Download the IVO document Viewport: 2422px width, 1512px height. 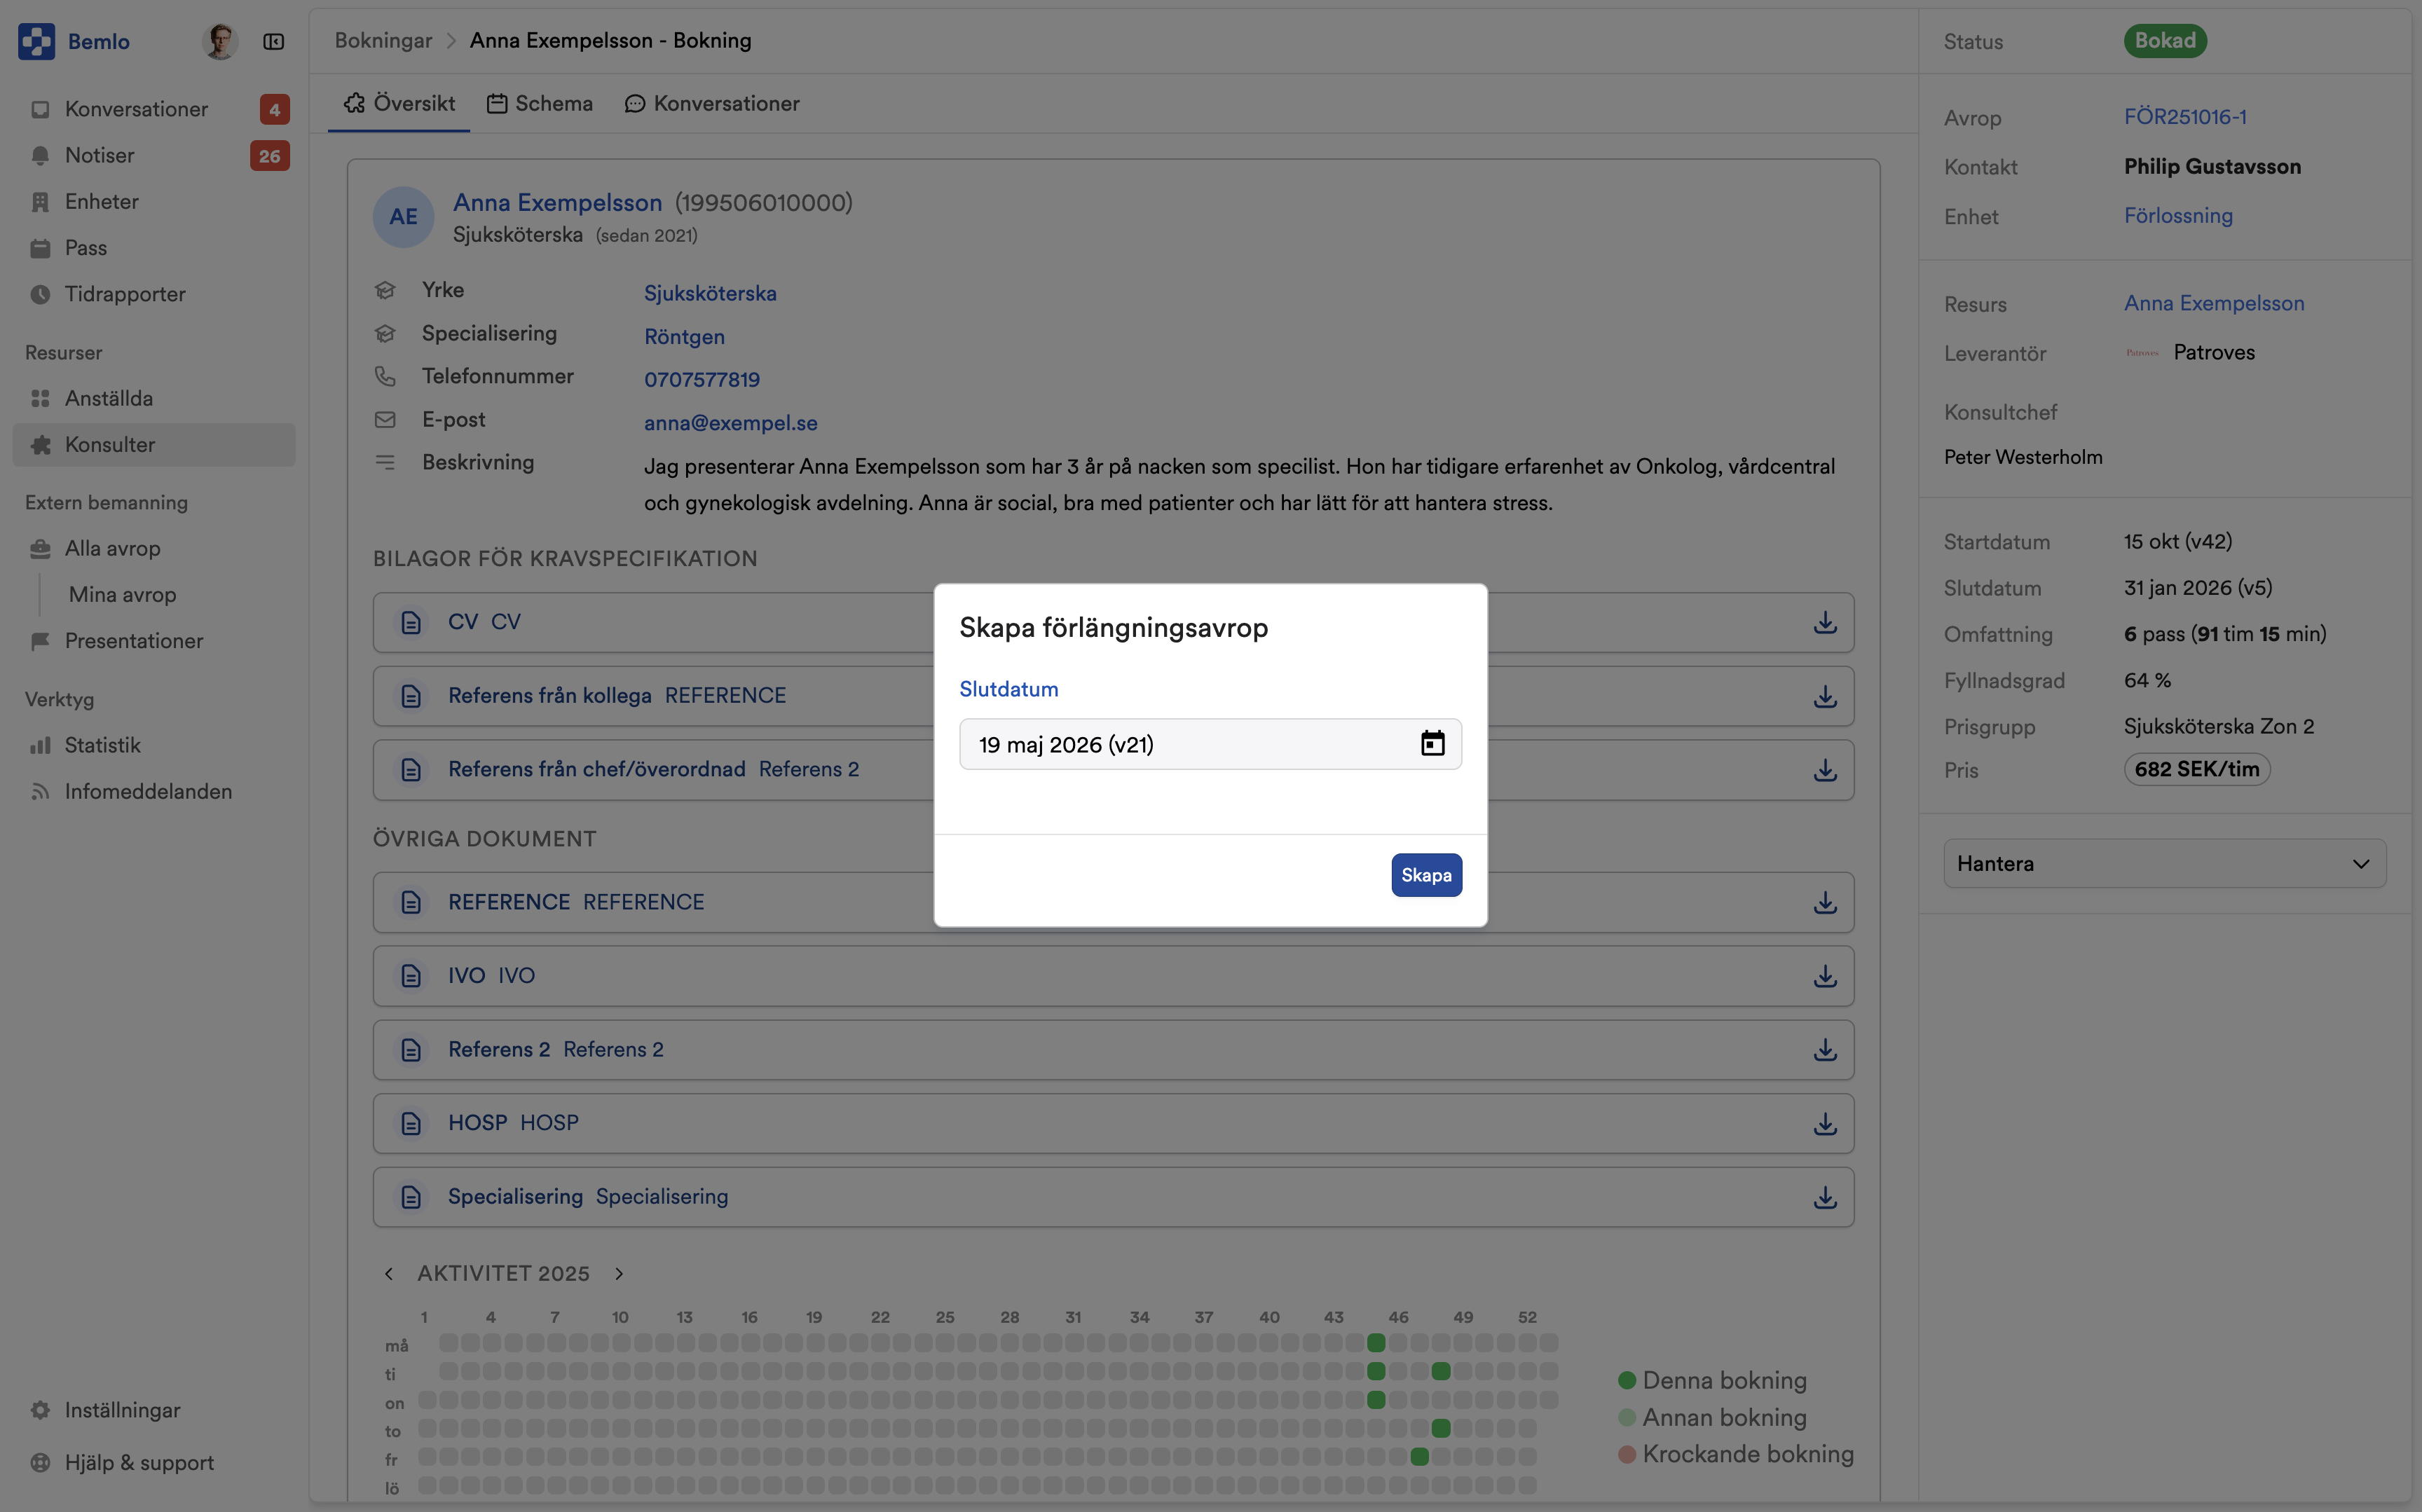(x=1825, y=976)
